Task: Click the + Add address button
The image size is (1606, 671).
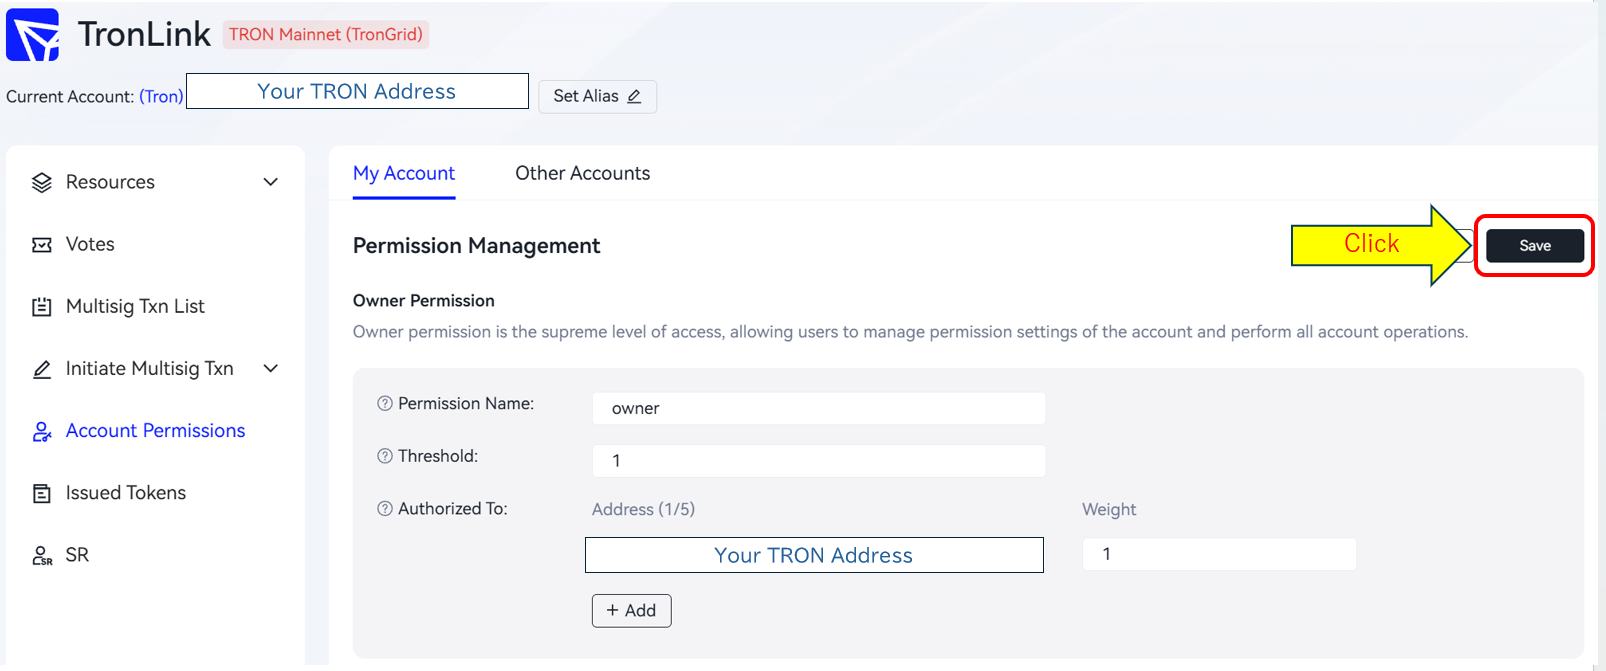Action: coord(631,610)
